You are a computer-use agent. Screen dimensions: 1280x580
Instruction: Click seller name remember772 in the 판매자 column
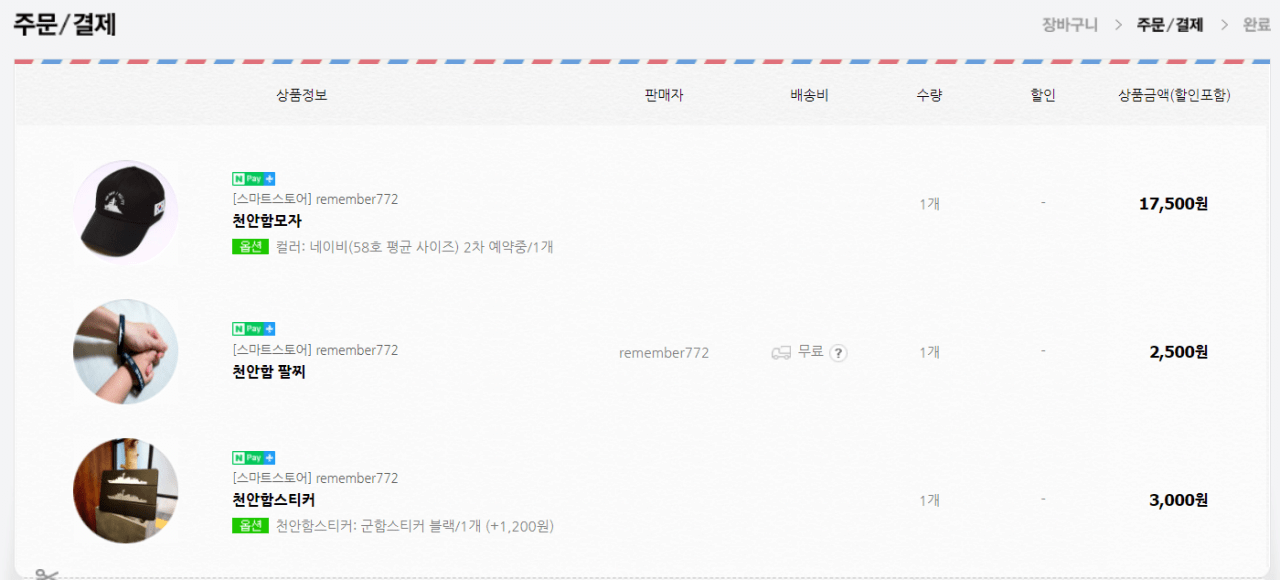pos(664,353)
